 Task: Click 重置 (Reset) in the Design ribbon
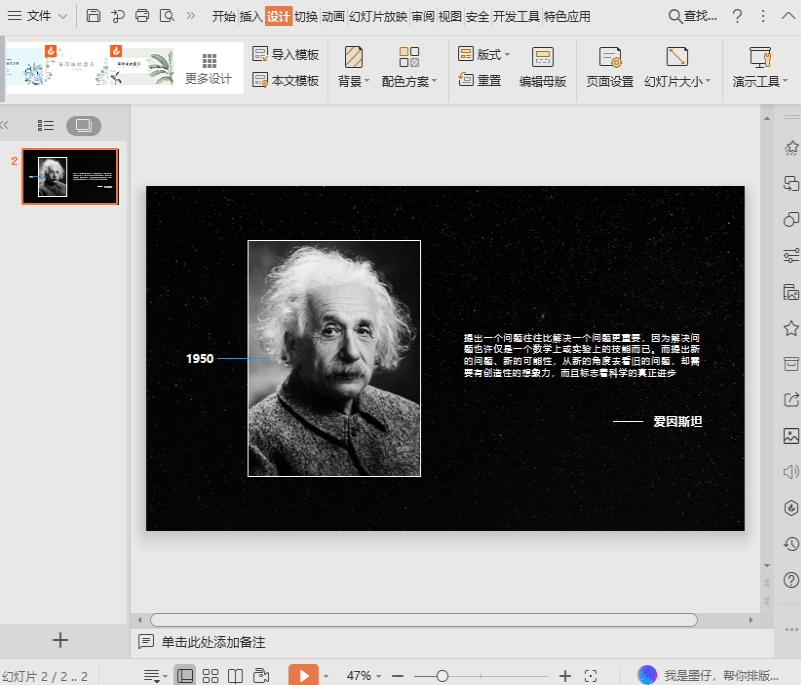point(489,81)
